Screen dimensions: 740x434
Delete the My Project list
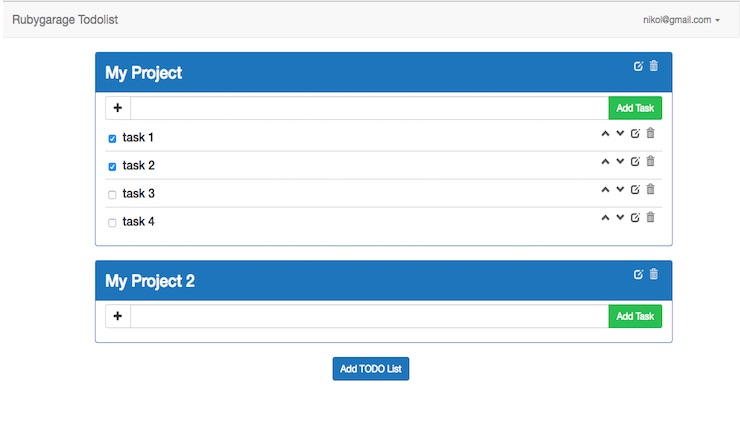pyautogui.click(x=654, y=66)
